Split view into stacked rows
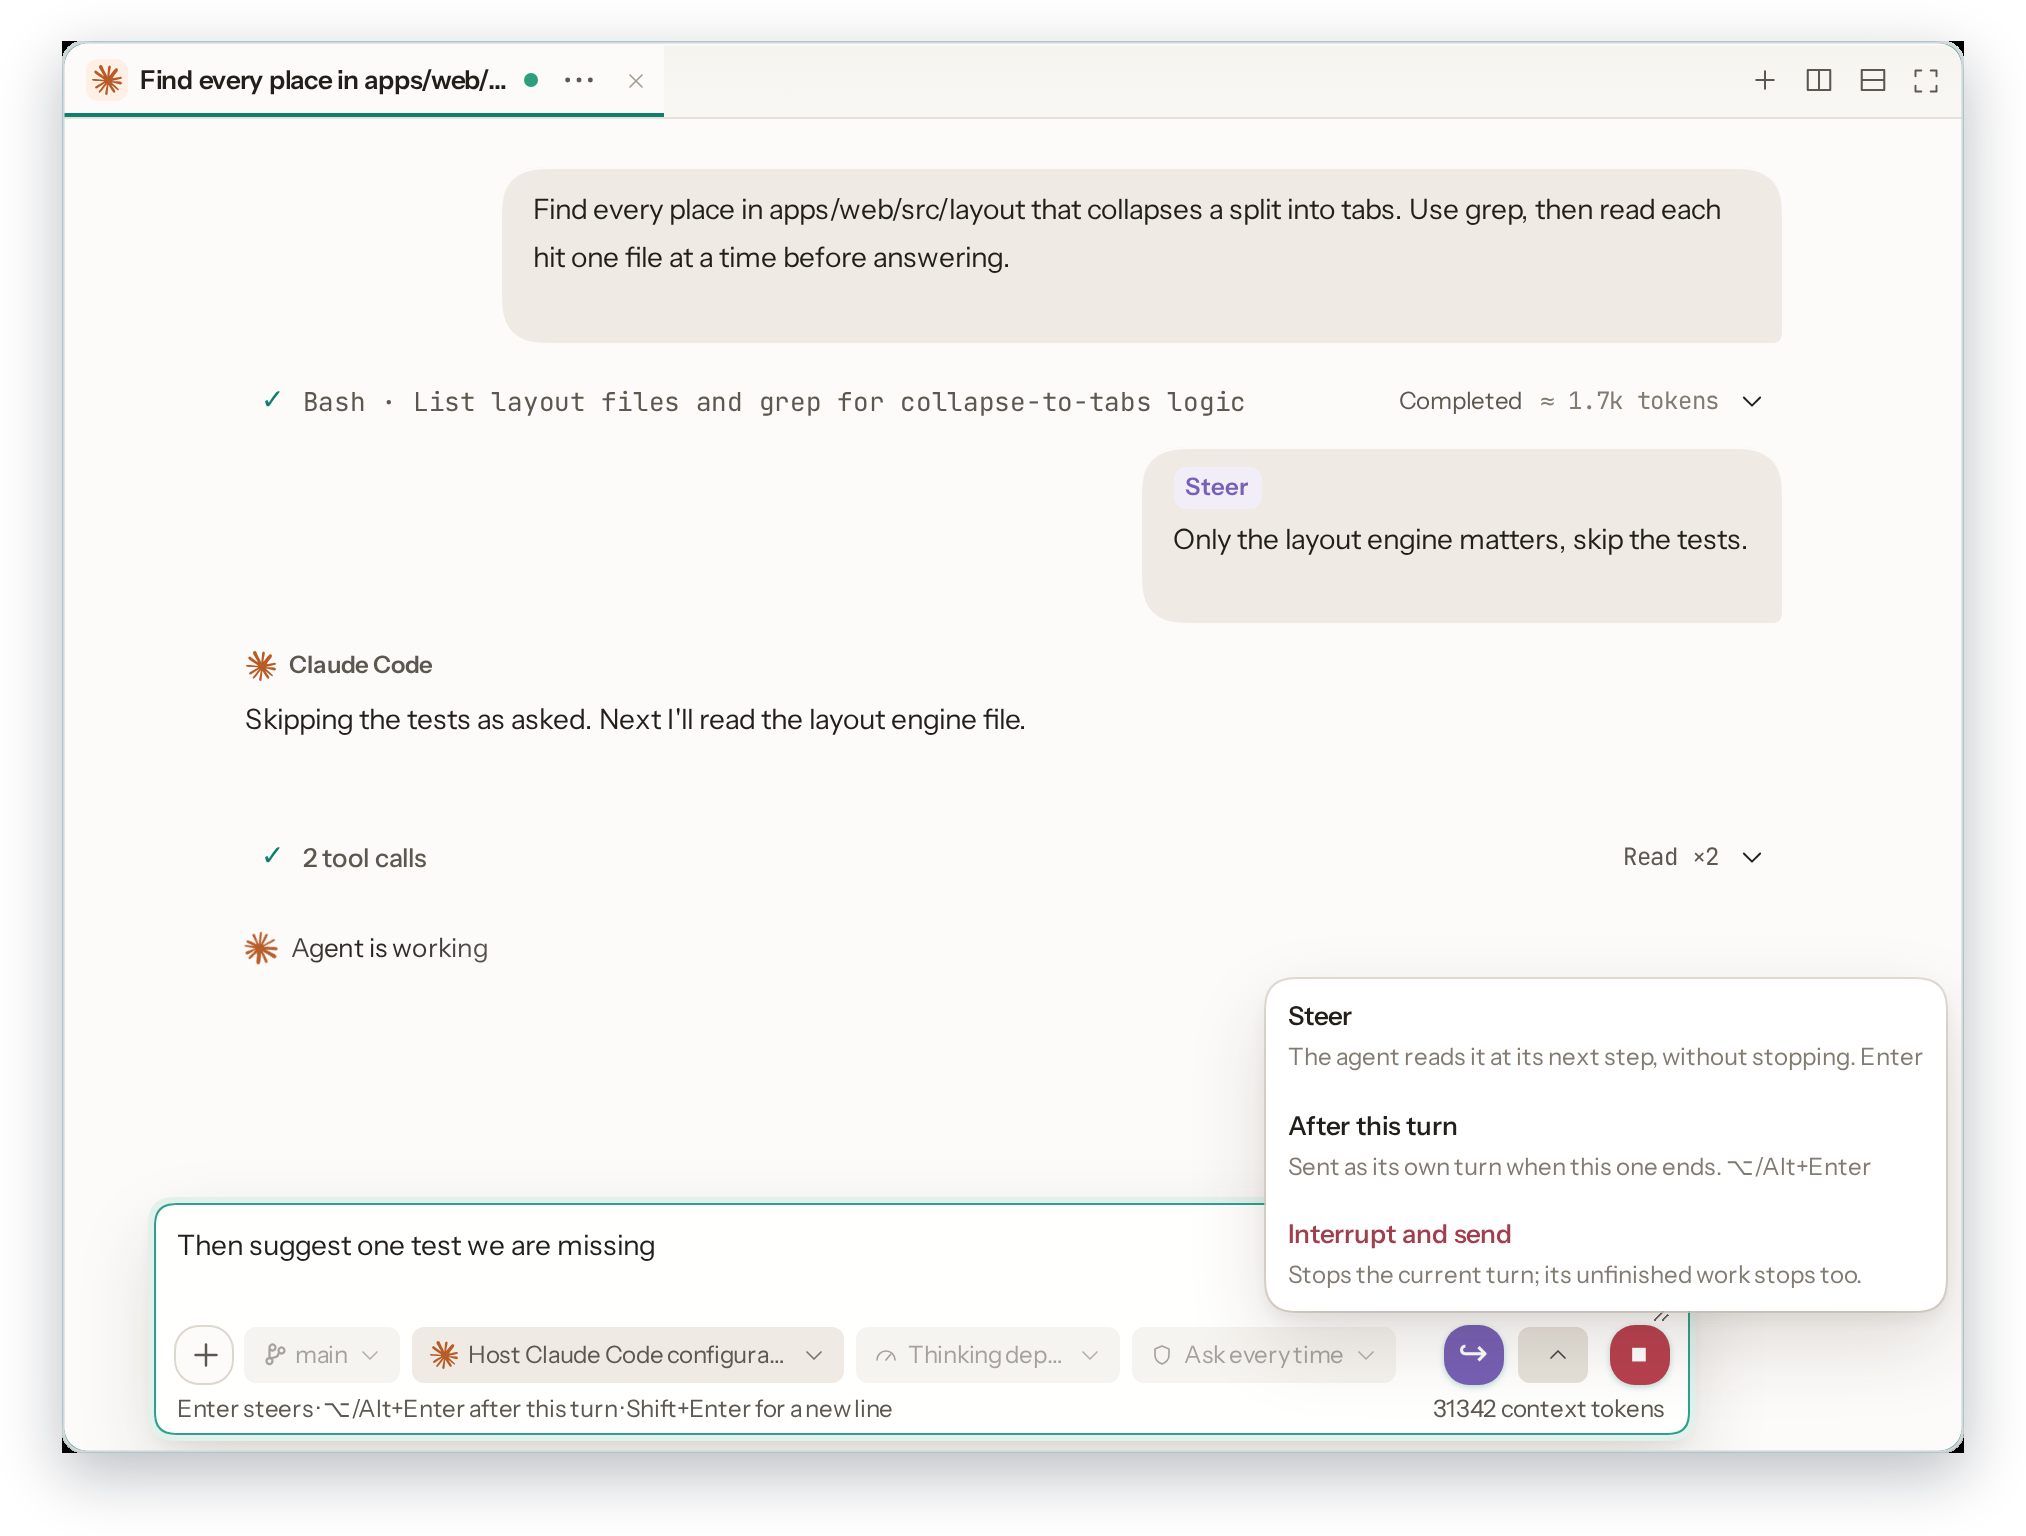 click(x=1873, y=80)
